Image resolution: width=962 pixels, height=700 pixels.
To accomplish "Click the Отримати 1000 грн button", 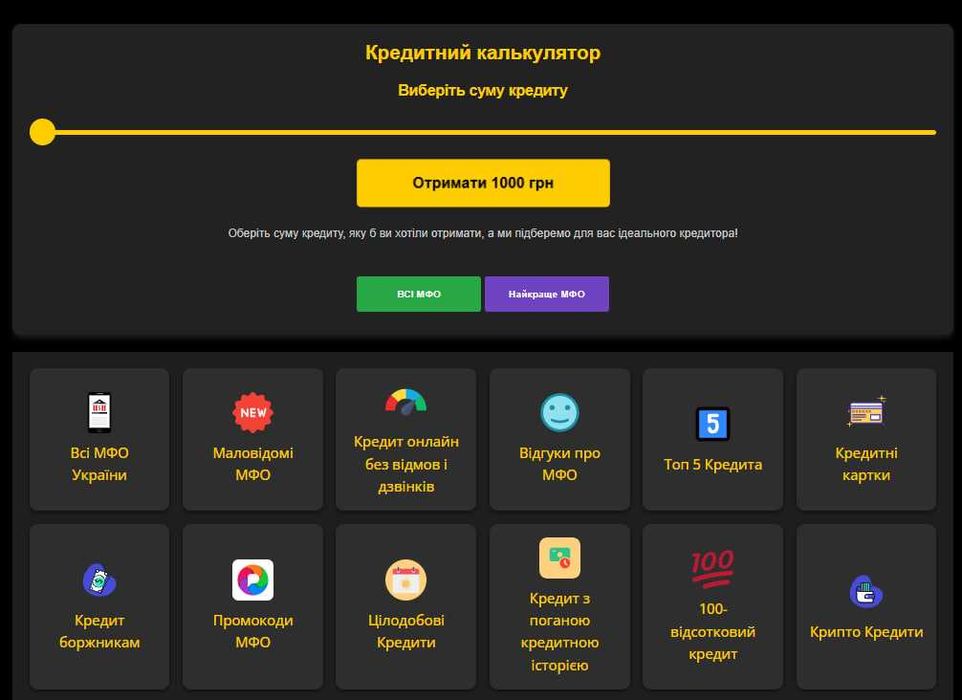I will (x=483, y=183).
